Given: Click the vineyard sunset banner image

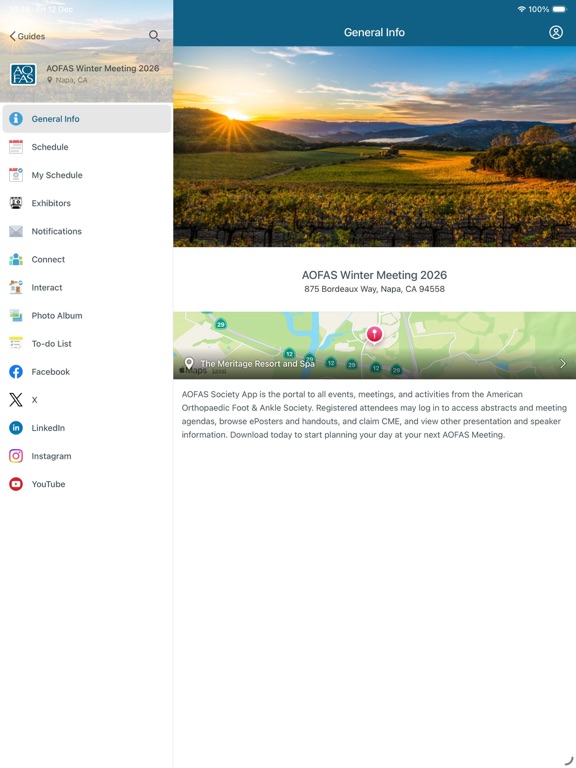Looking at the screenshot, I should [375, 146].
